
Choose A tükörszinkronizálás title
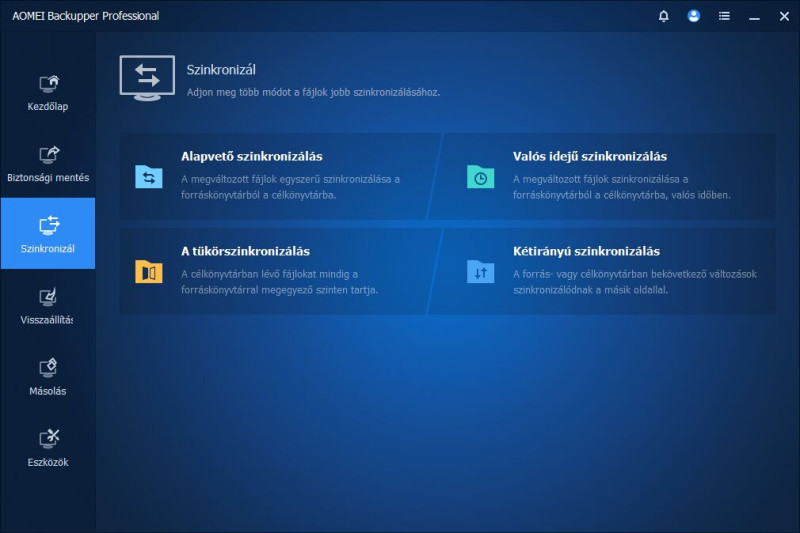click(245, 251)
